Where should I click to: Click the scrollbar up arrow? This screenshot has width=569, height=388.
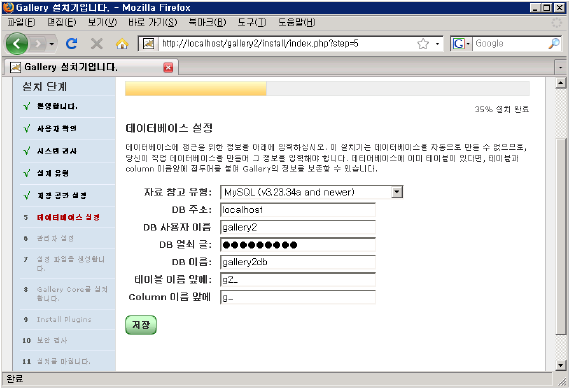pos(561,83)
